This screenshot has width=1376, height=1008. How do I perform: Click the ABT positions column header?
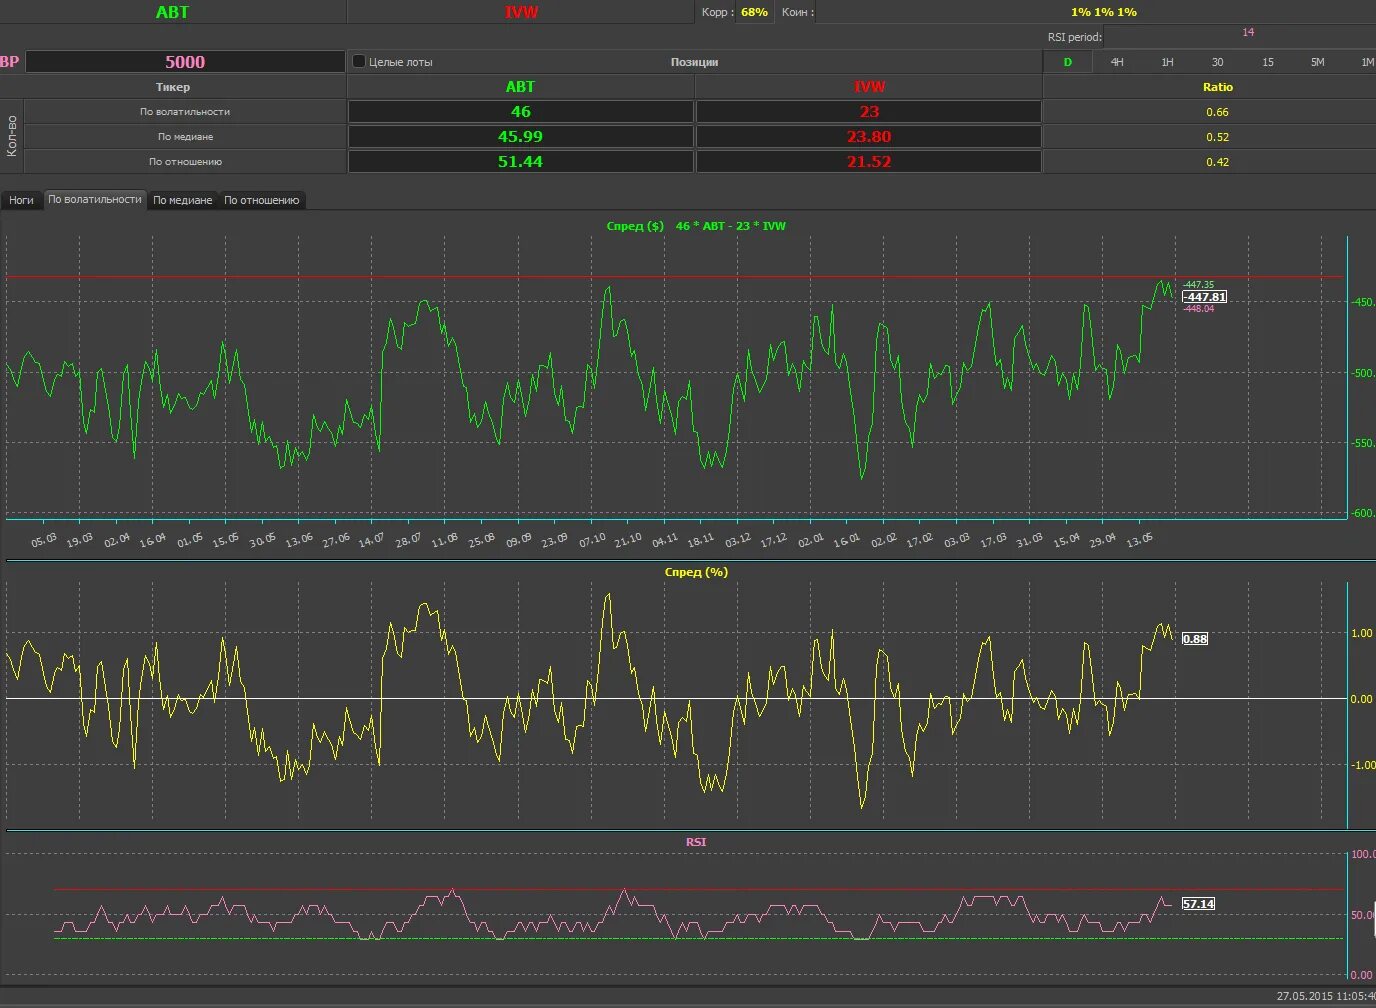[x=520, y=87]
